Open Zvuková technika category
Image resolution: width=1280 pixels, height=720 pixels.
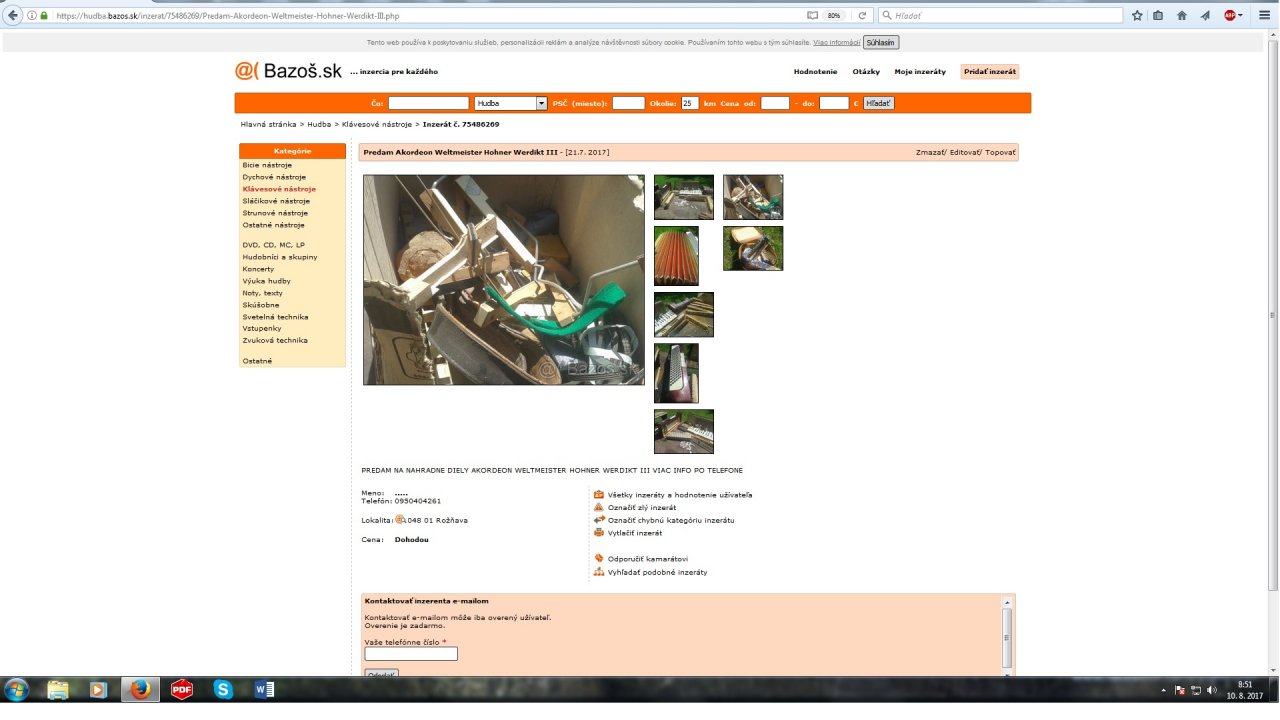(x=274, y=340)
